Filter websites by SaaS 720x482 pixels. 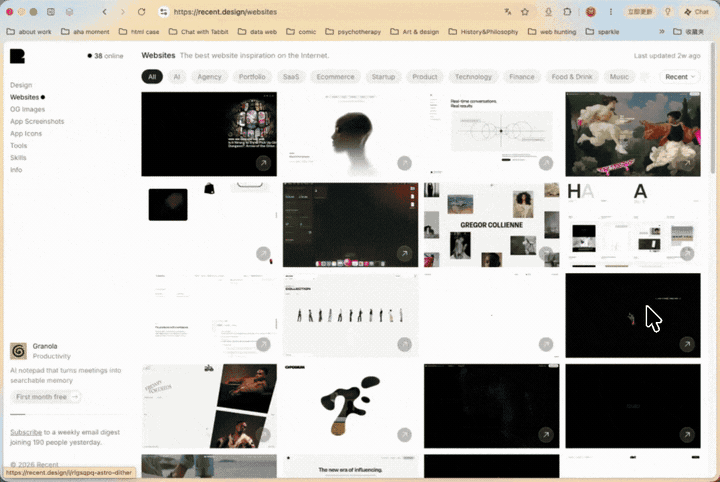point(291,77)
